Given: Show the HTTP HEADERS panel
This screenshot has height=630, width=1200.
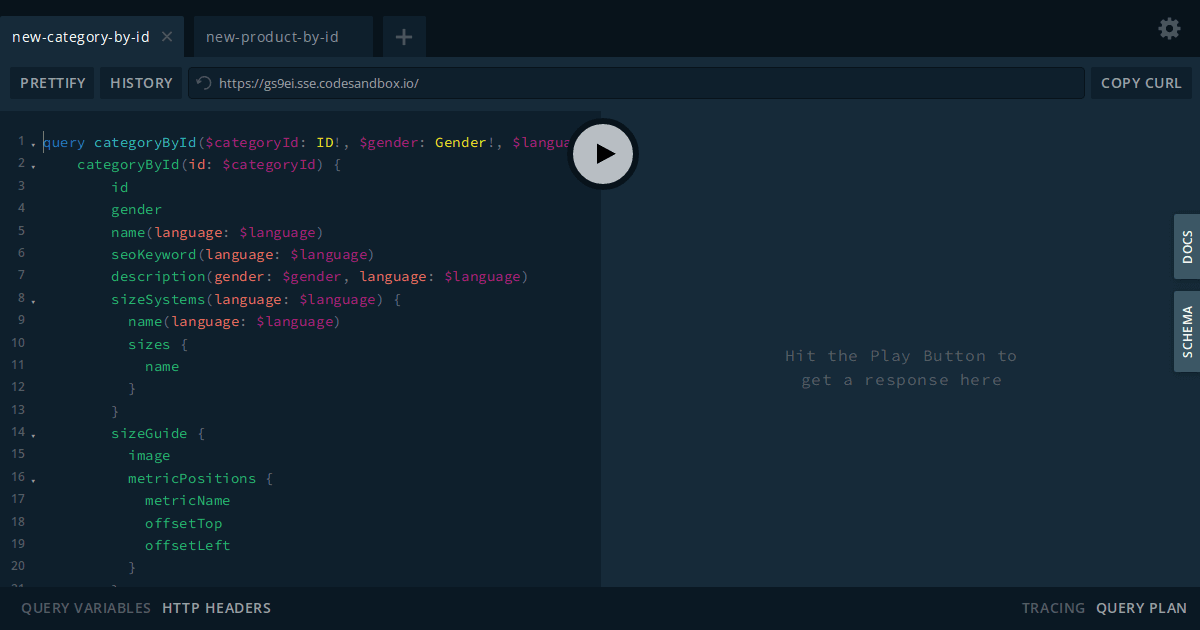Looking at the screenshot, I should tap(216, 607).
